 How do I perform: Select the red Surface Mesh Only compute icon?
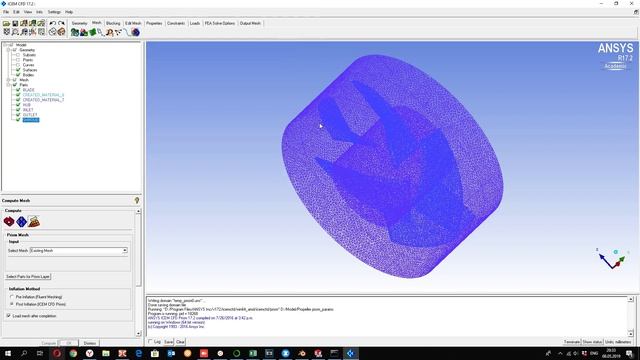[9, 221]
